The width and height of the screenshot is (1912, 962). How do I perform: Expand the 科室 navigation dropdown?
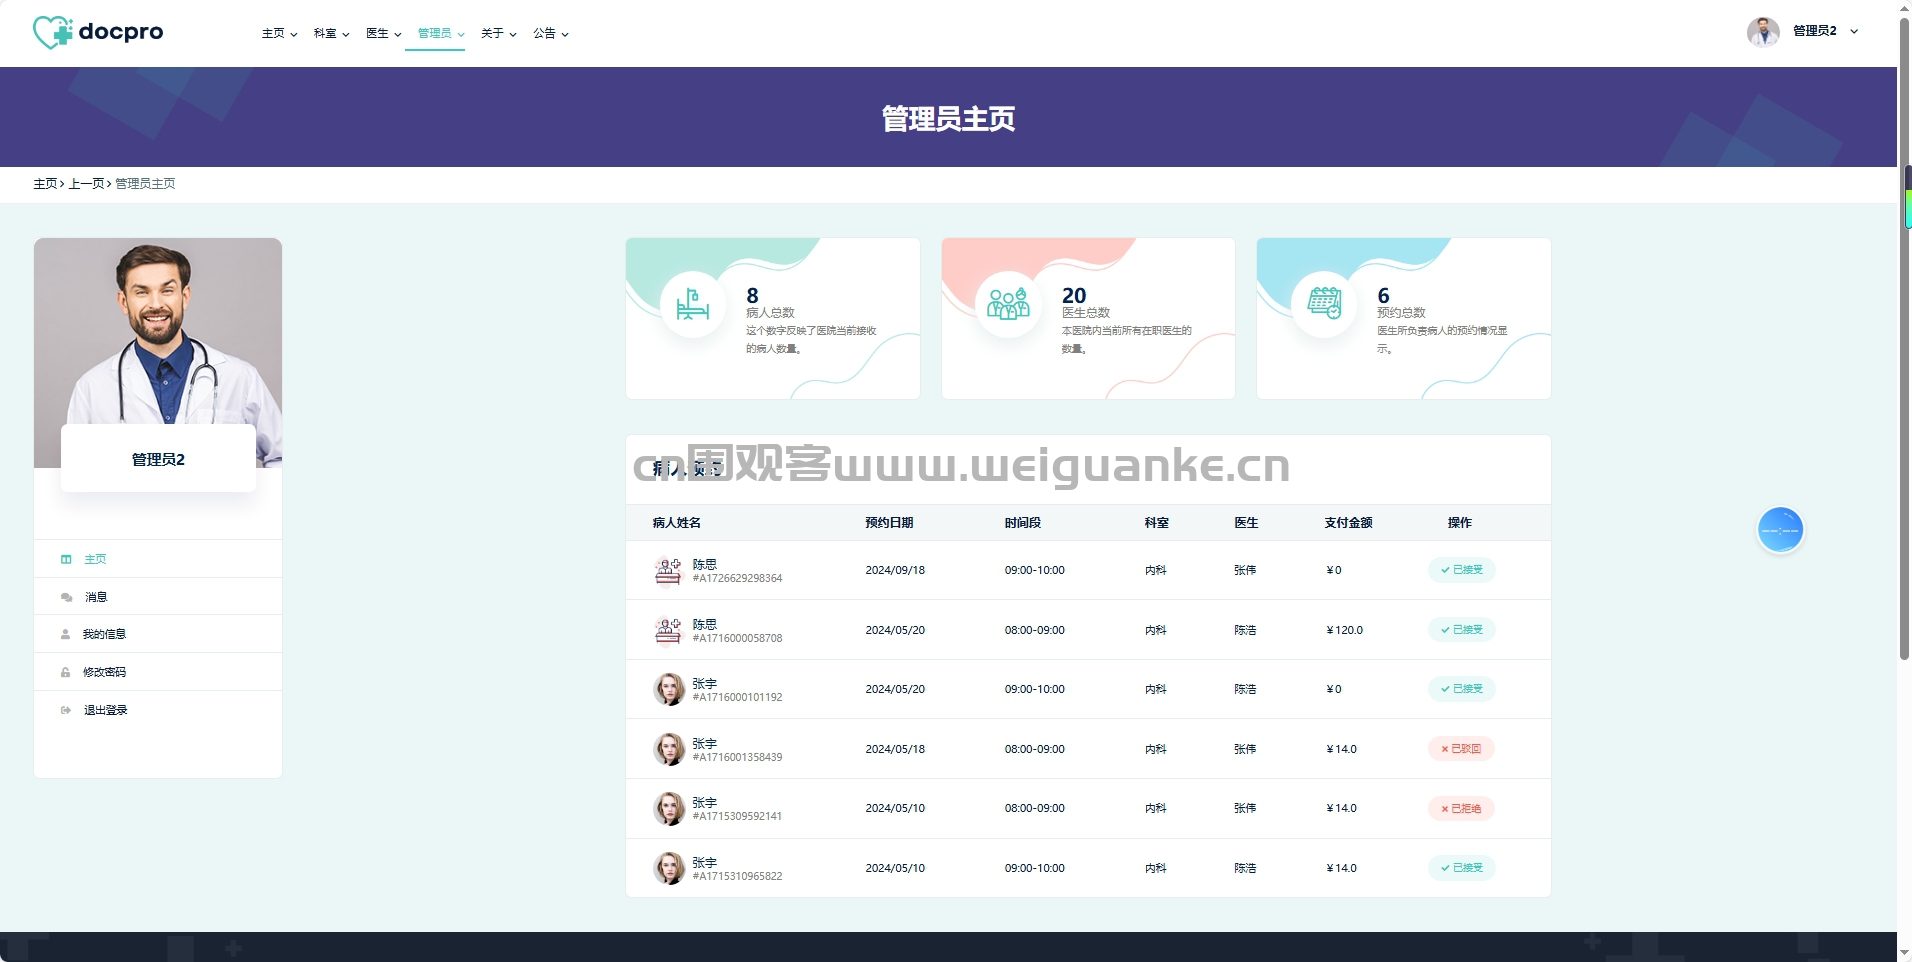pyautogui.click(x=332, y=33)
